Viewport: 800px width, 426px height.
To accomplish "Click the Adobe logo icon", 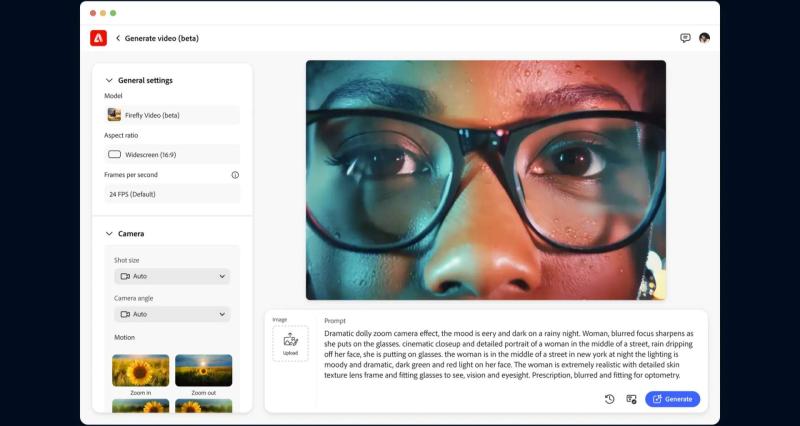I will pos(98,38).
